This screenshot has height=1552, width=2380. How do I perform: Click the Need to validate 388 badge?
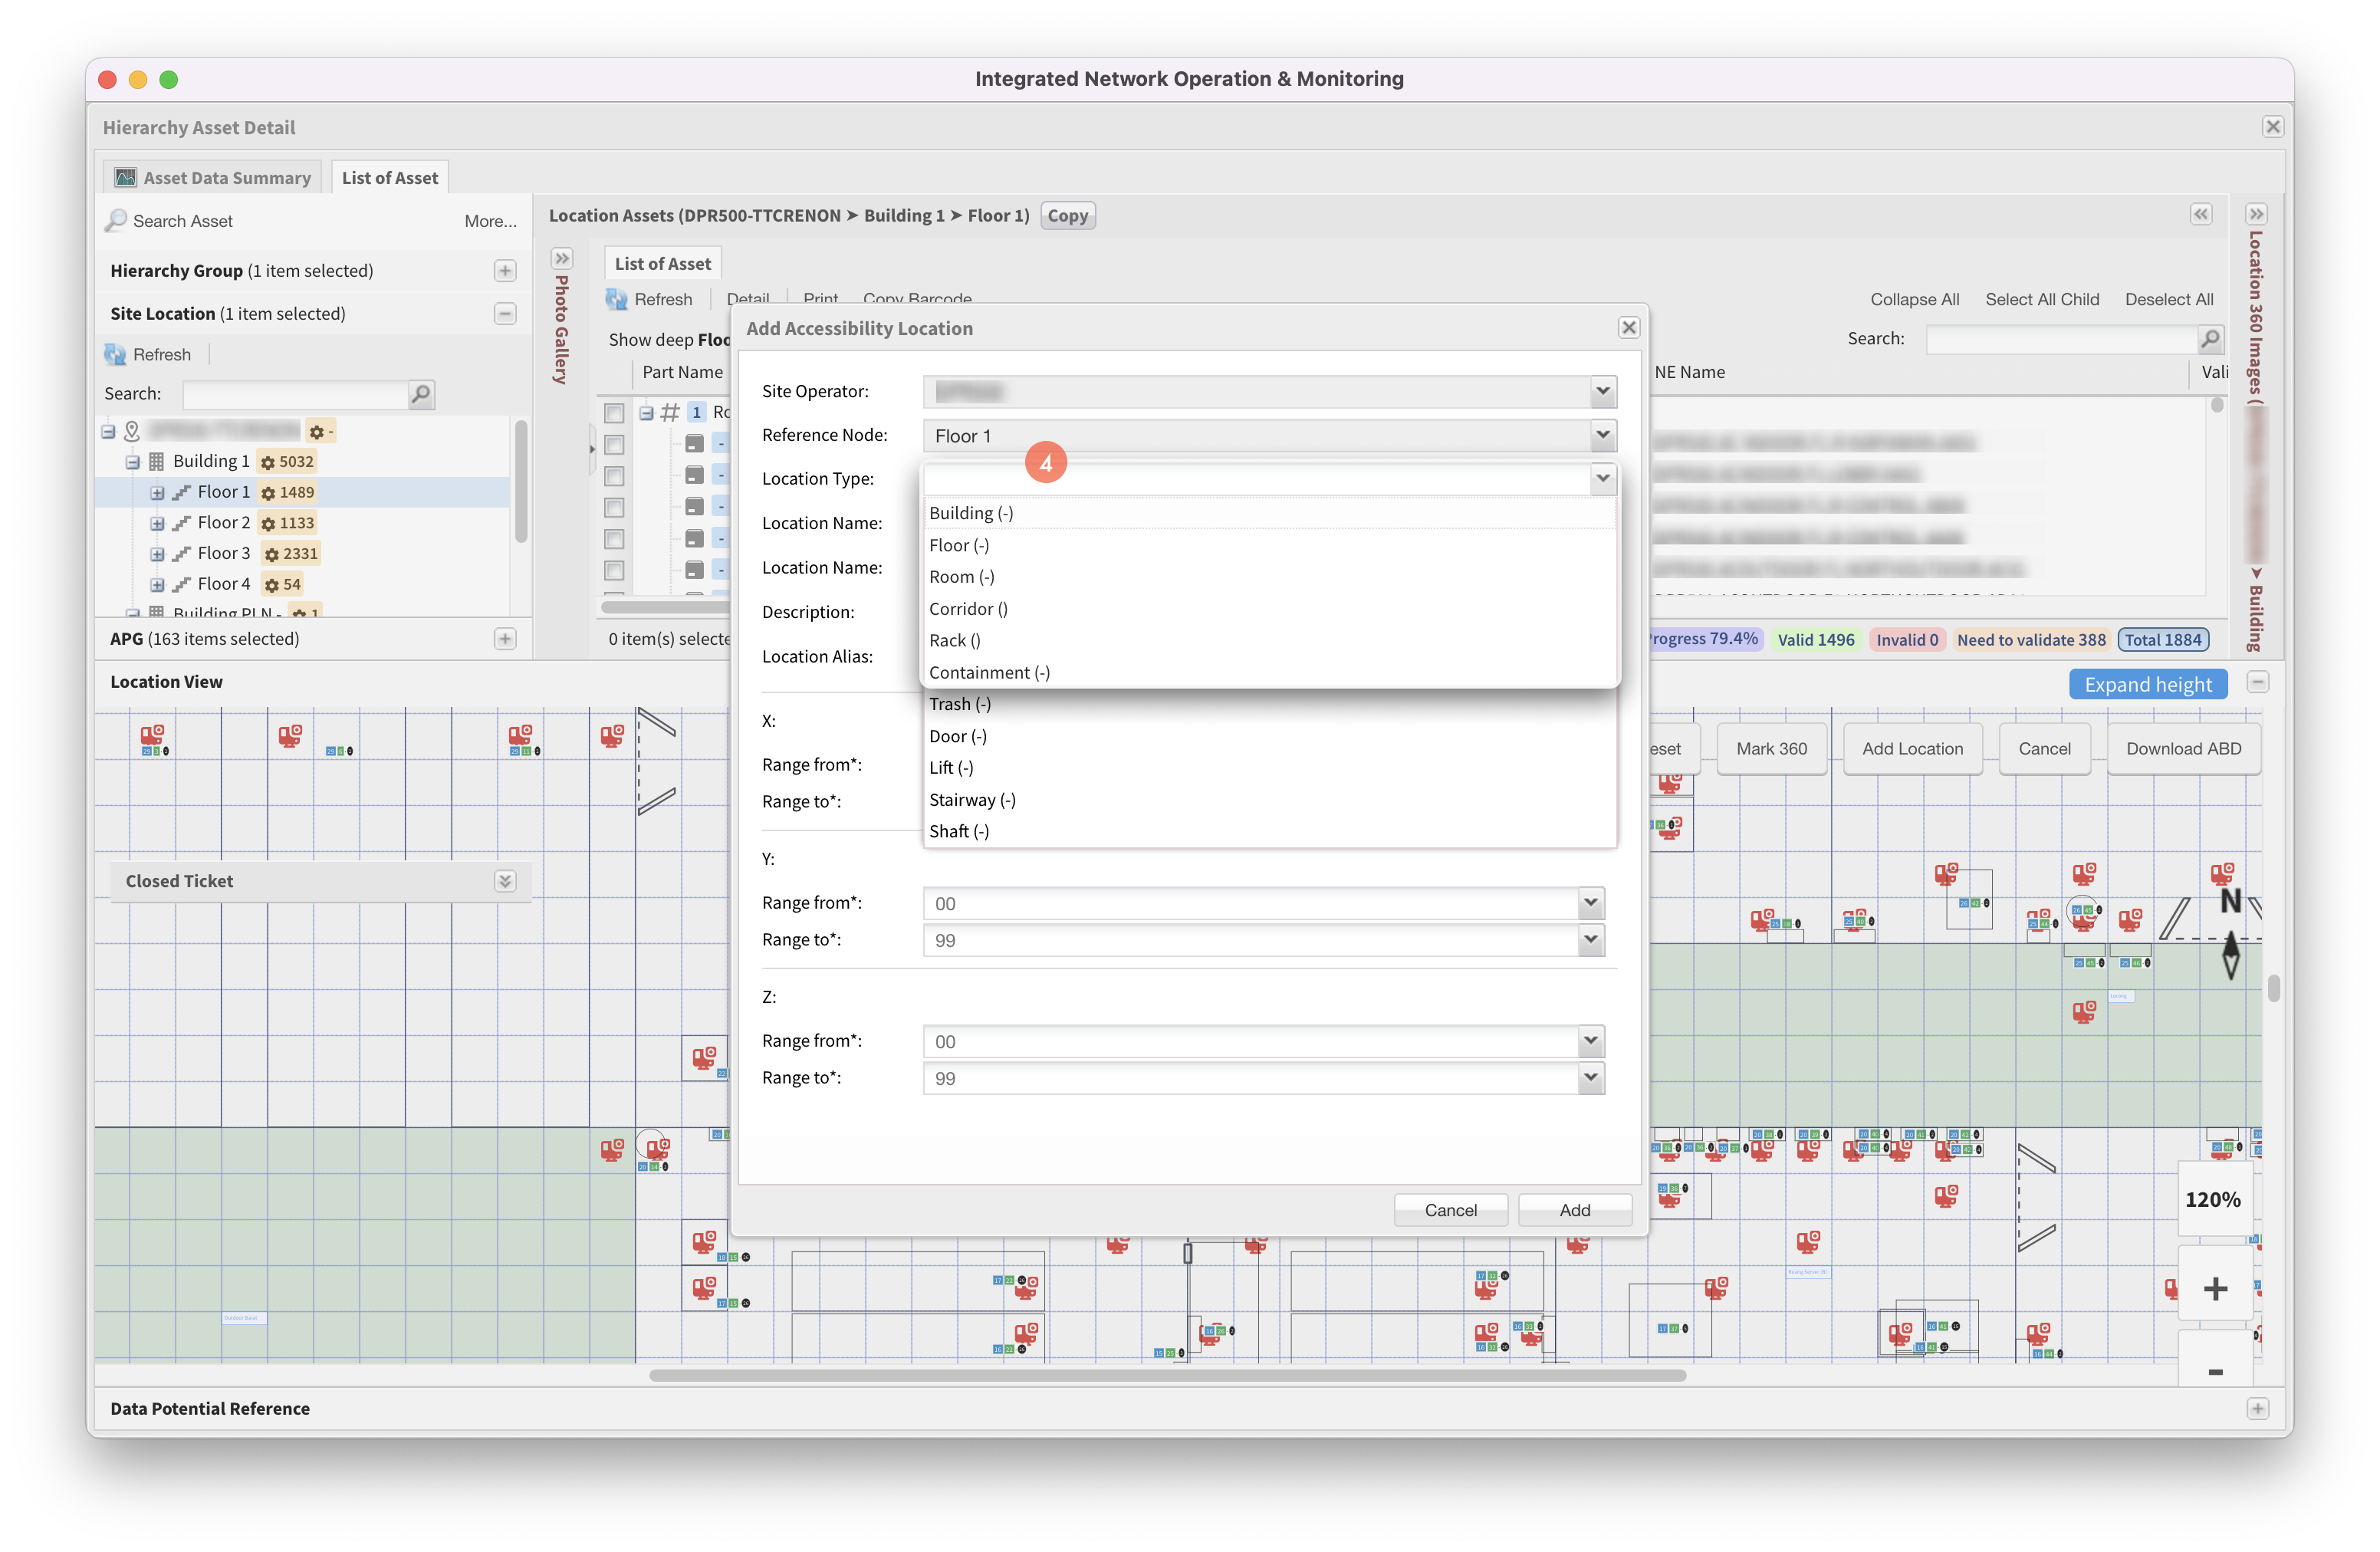pyautogui.click(x=2030, y=640)
